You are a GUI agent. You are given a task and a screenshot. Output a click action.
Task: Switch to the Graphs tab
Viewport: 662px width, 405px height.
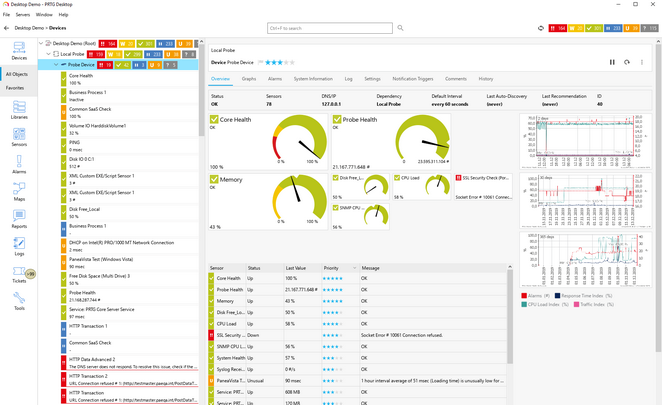point(249,79)
